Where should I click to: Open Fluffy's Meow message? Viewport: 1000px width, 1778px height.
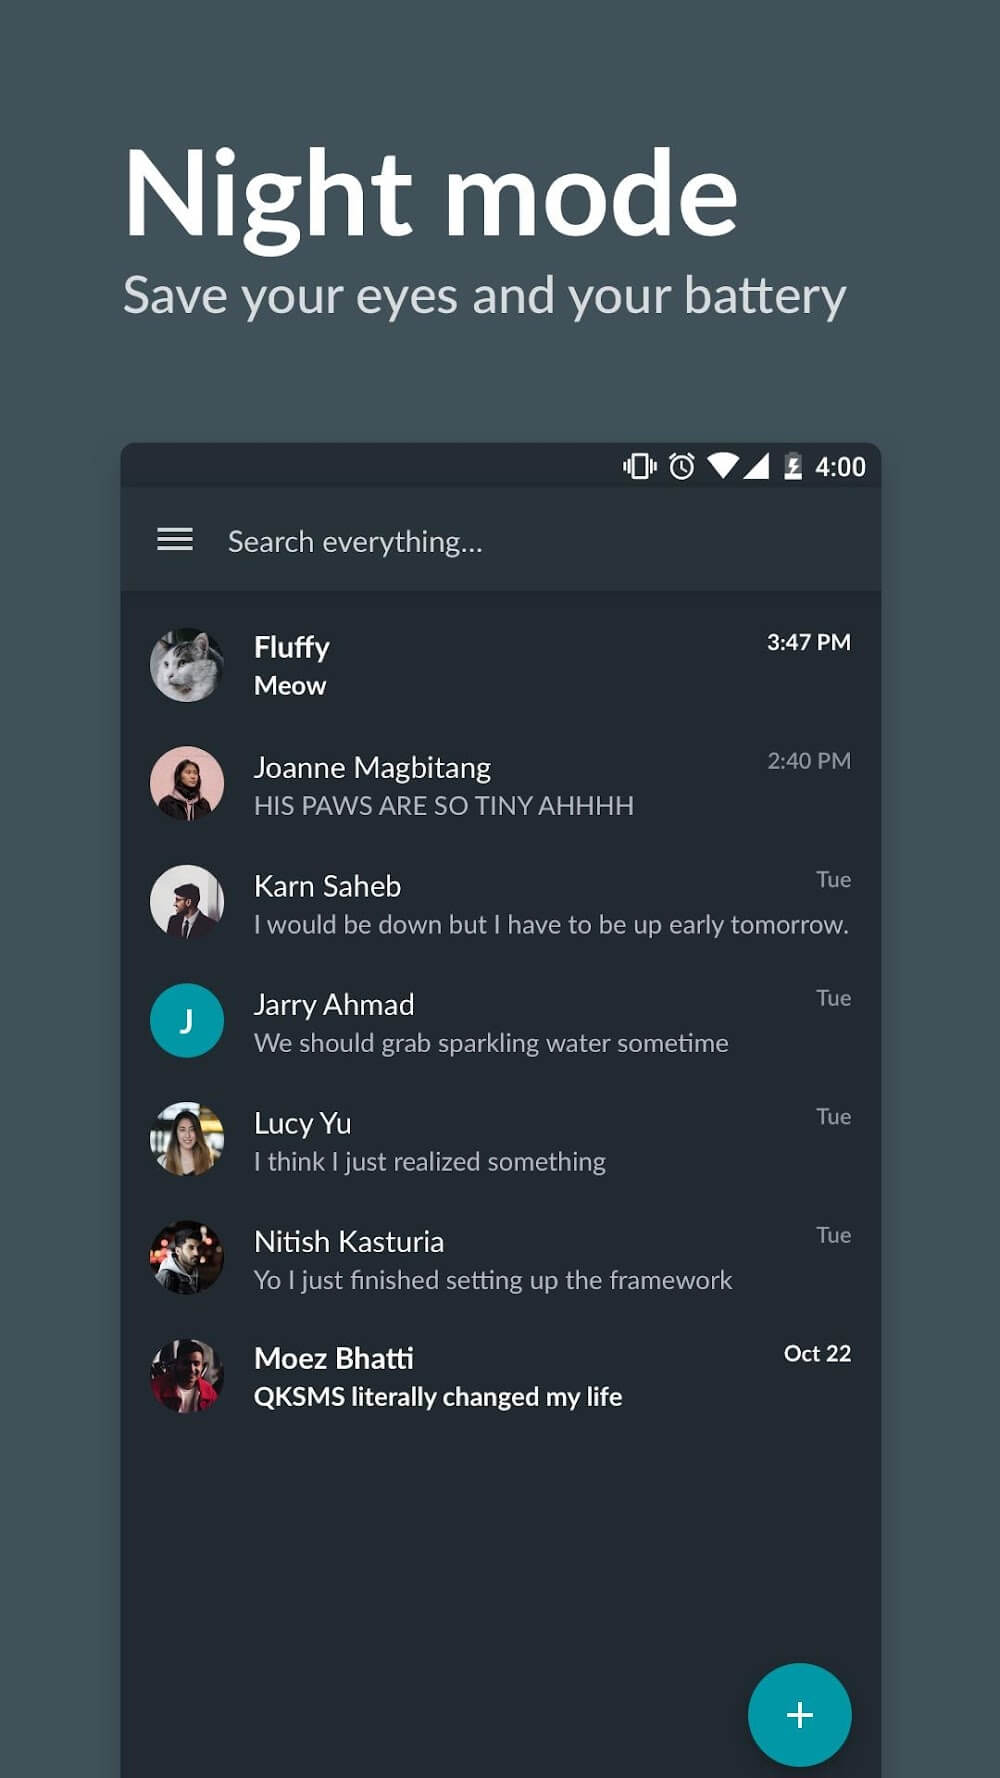click(500, 665)
